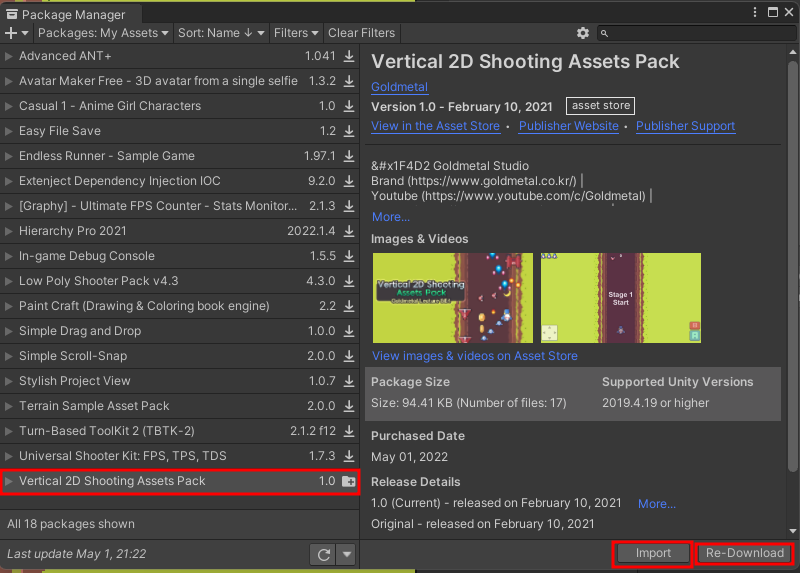This screenshot has height=573, width=800.
Task: Download Extenject Dependency Injection IOC
Action: tap(349, 181)
